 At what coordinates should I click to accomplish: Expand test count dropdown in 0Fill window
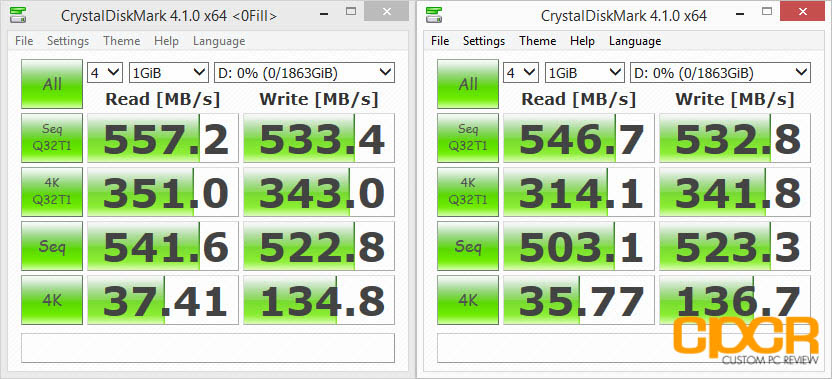pos(105,73)
